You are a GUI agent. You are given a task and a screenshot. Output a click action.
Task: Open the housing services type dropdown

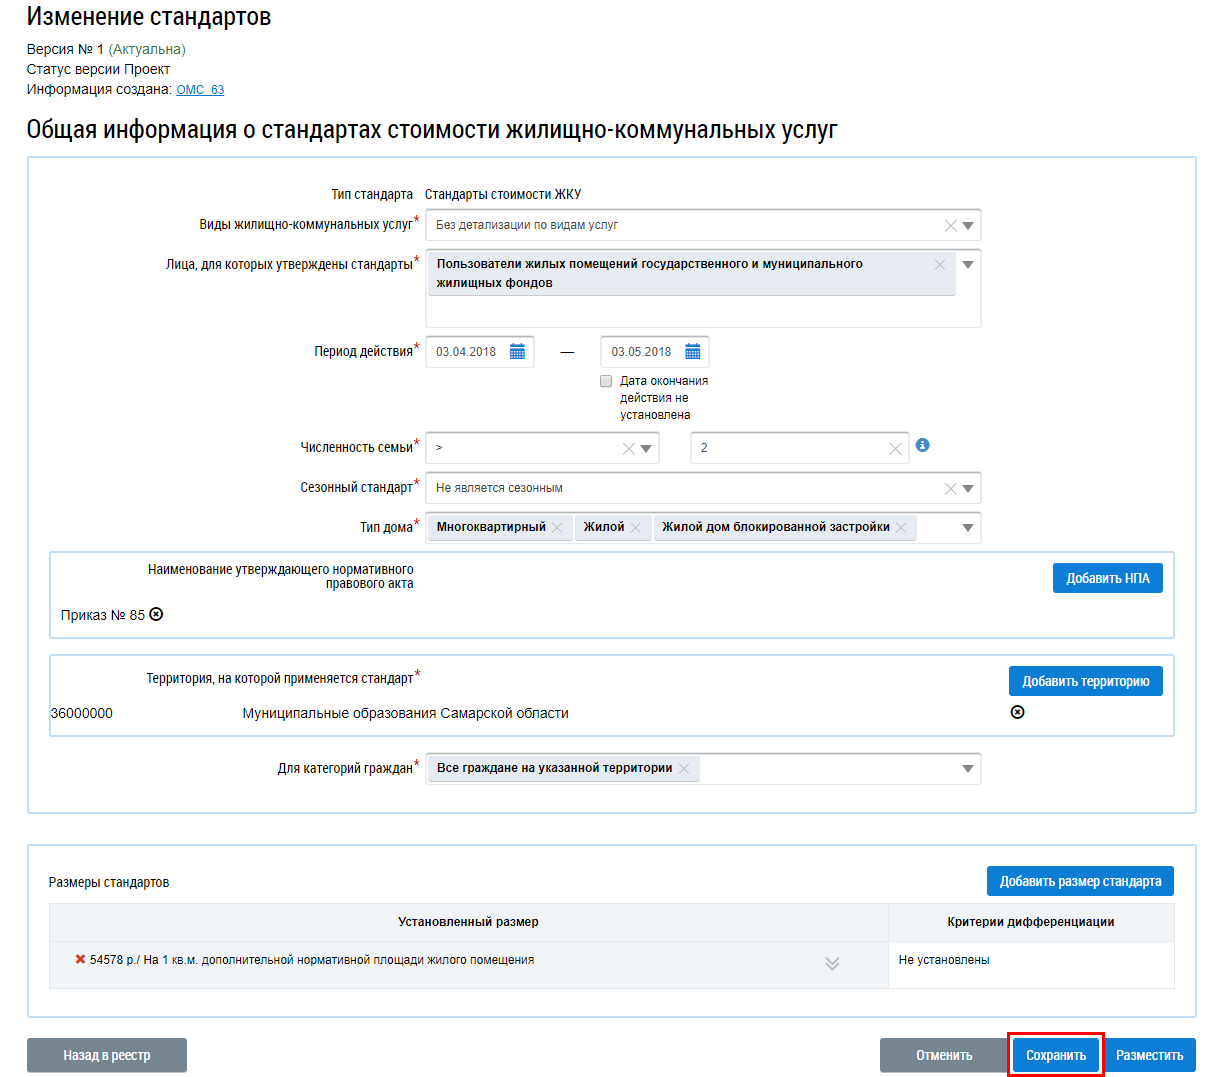click(x=968, y=226)
